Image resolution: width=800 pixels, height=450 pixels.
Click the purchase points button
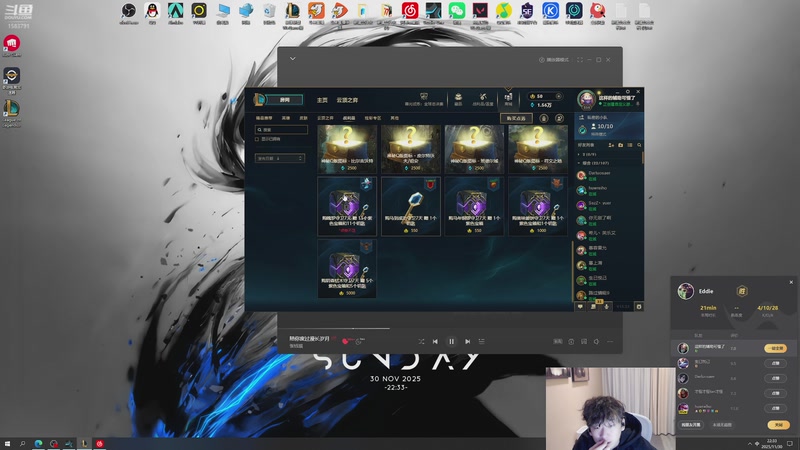(516, 118)
